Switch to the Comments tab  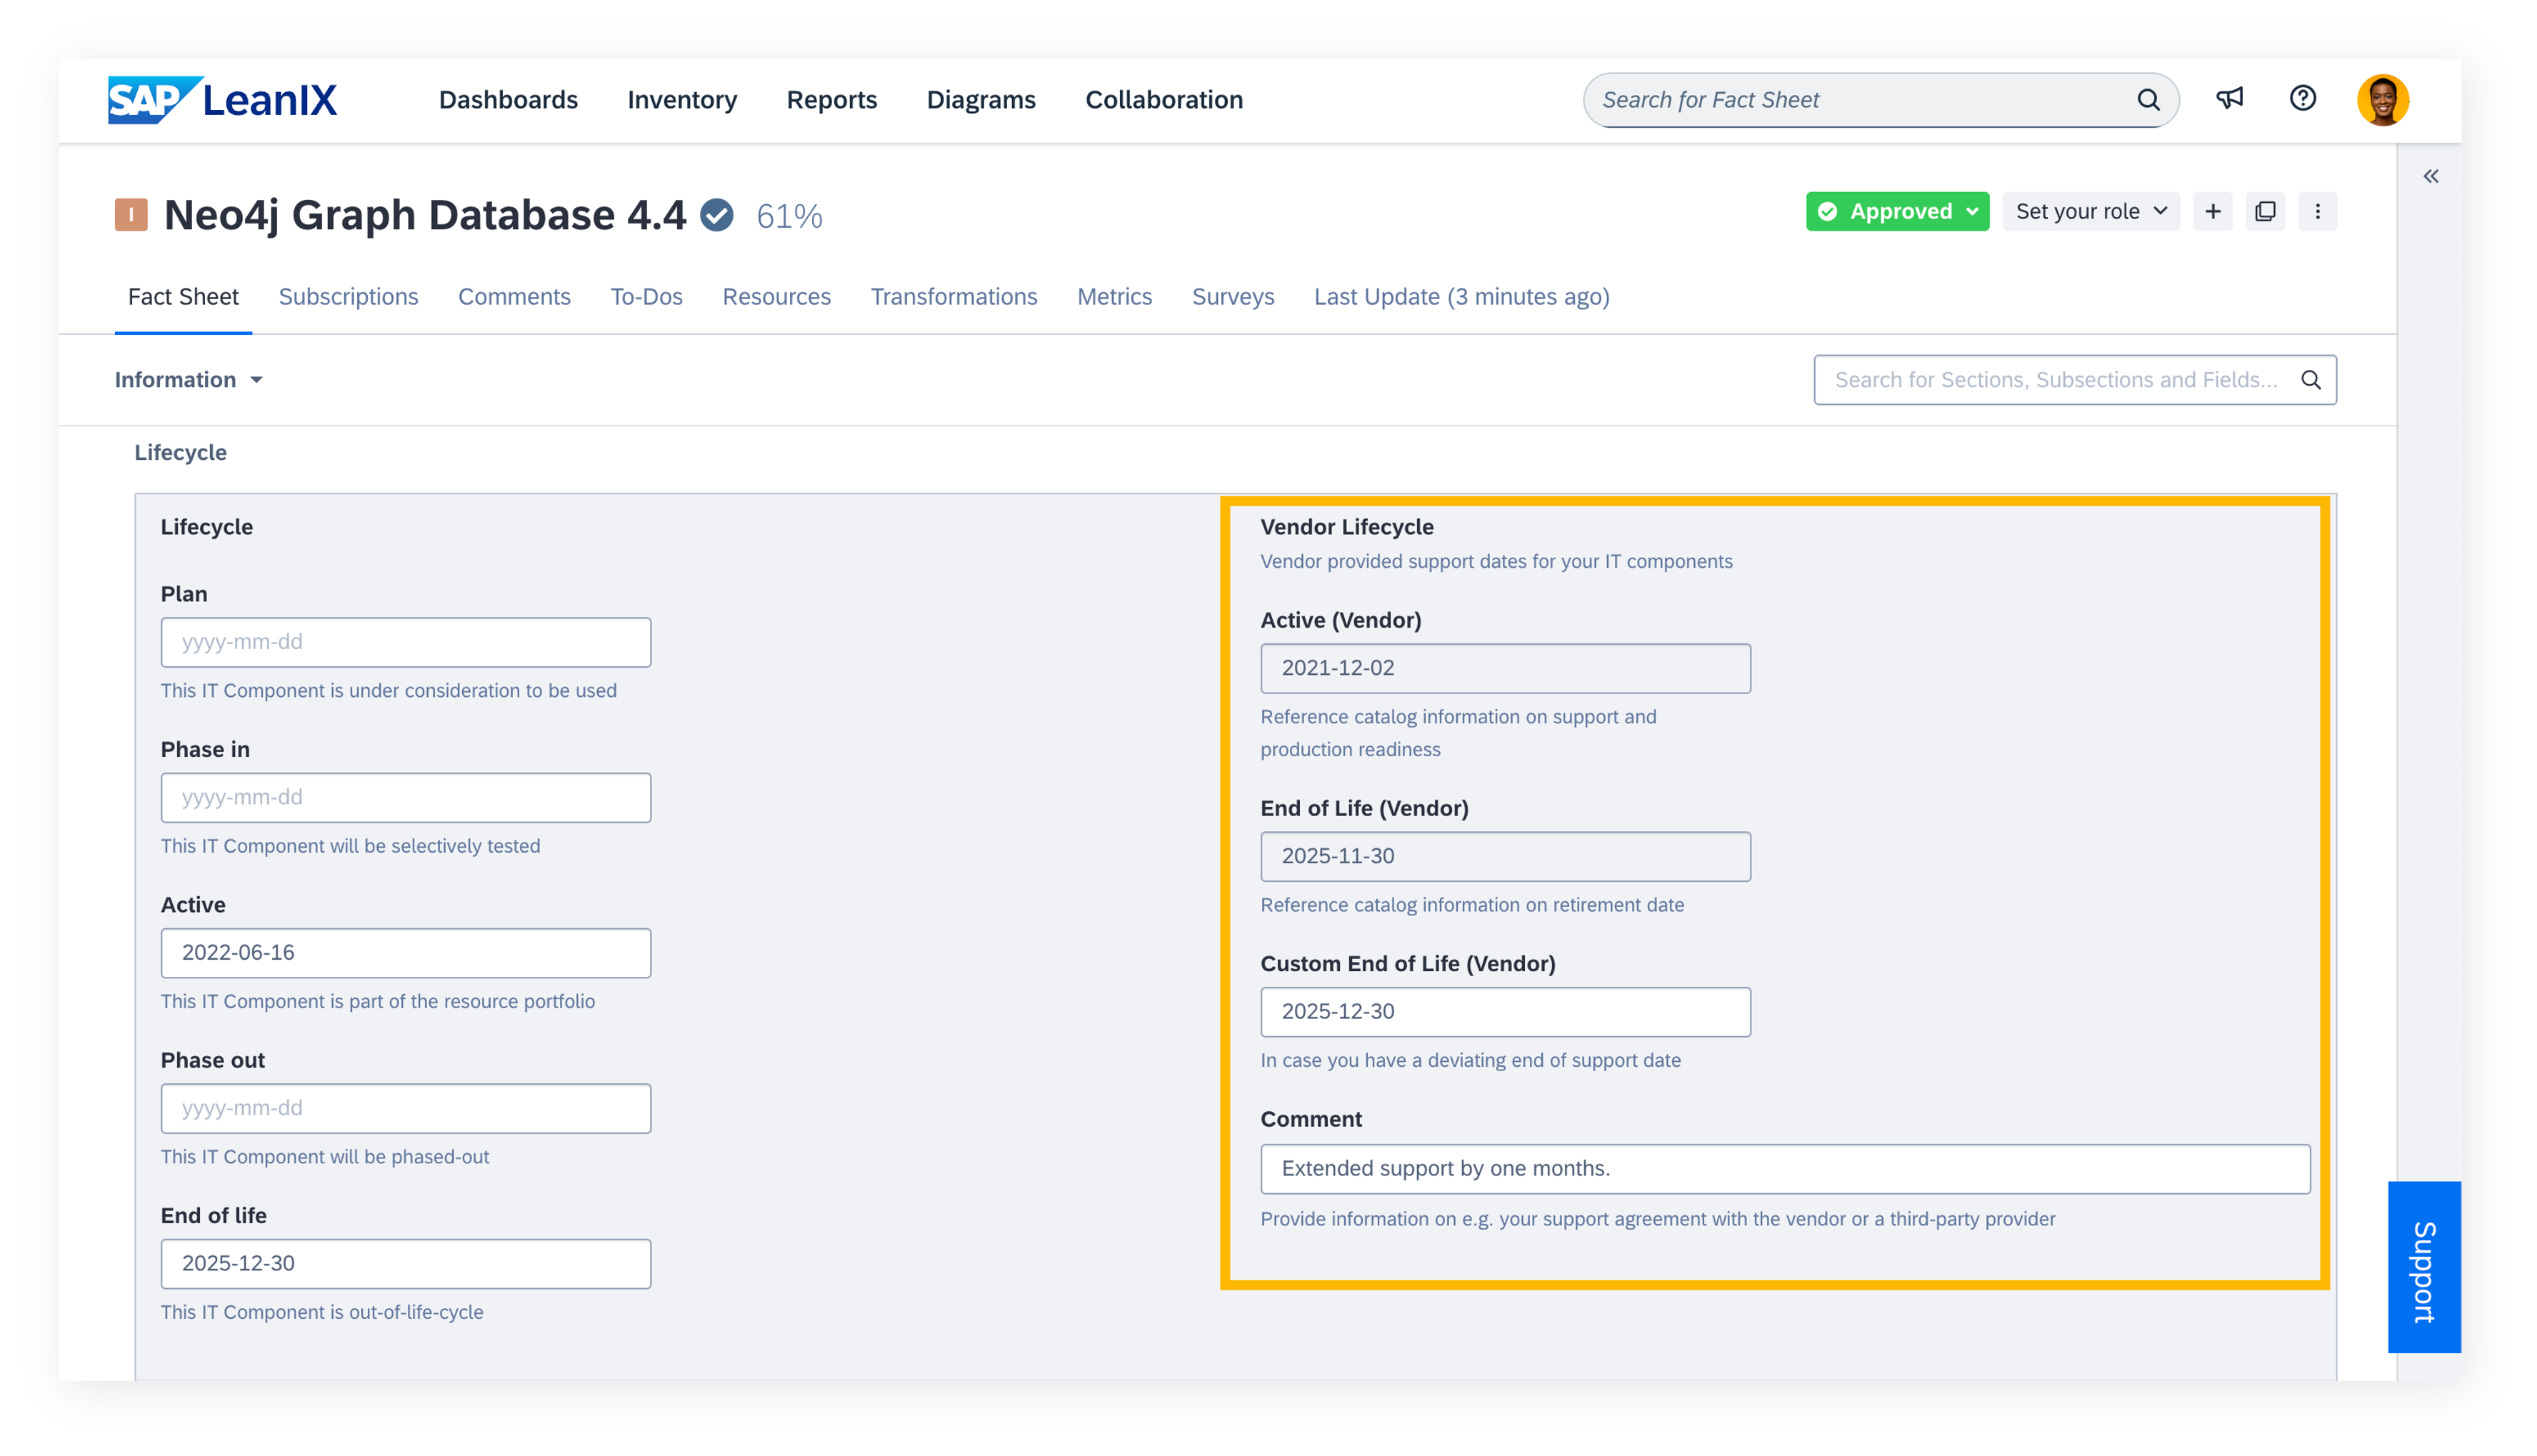click(x=514, y=297)
